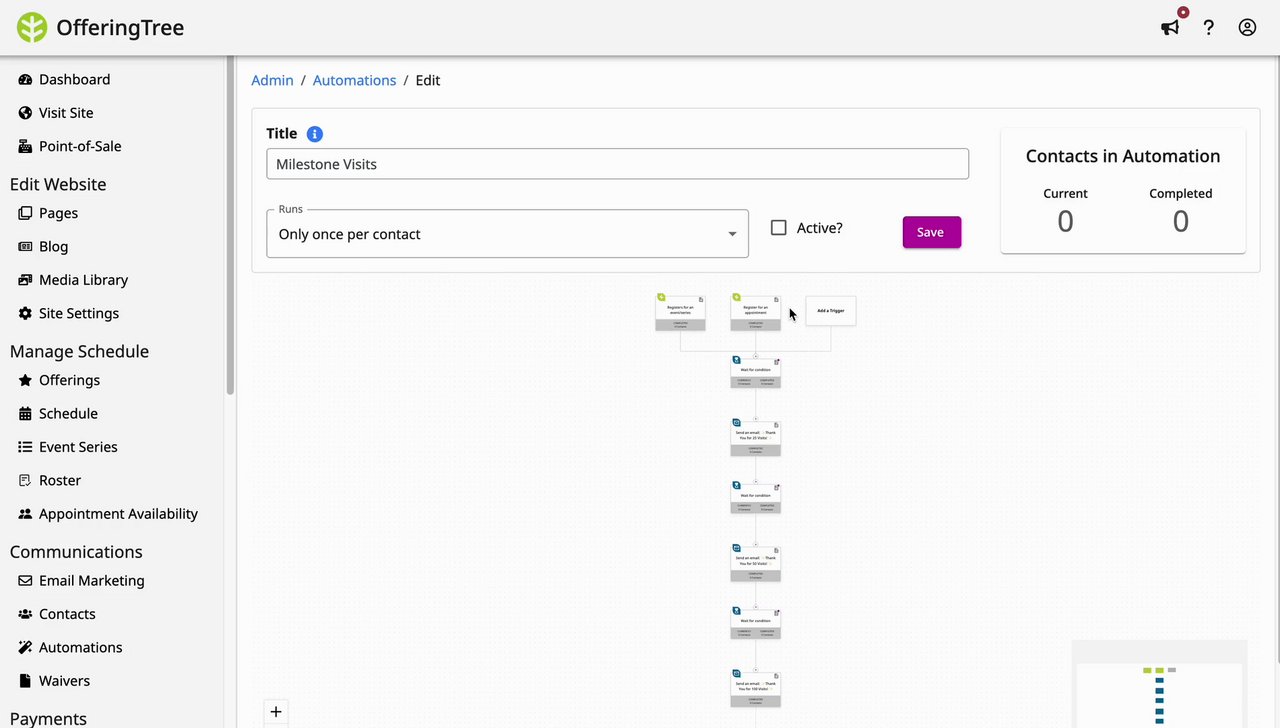Image resolution: width=1280 pixels, height=728 pixels.
Task: Open Point-of-Sale from the sidebar
Action: (x=80, y=146)
